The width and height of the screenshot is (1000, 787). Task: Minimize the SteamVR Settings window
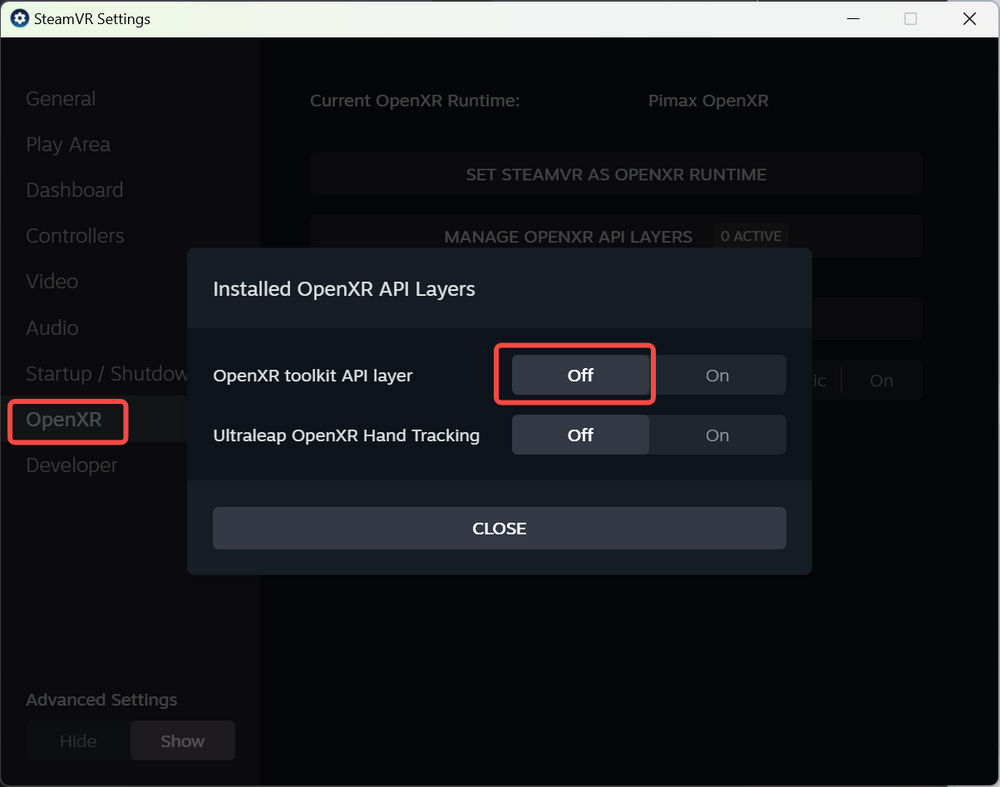[853, 18]
